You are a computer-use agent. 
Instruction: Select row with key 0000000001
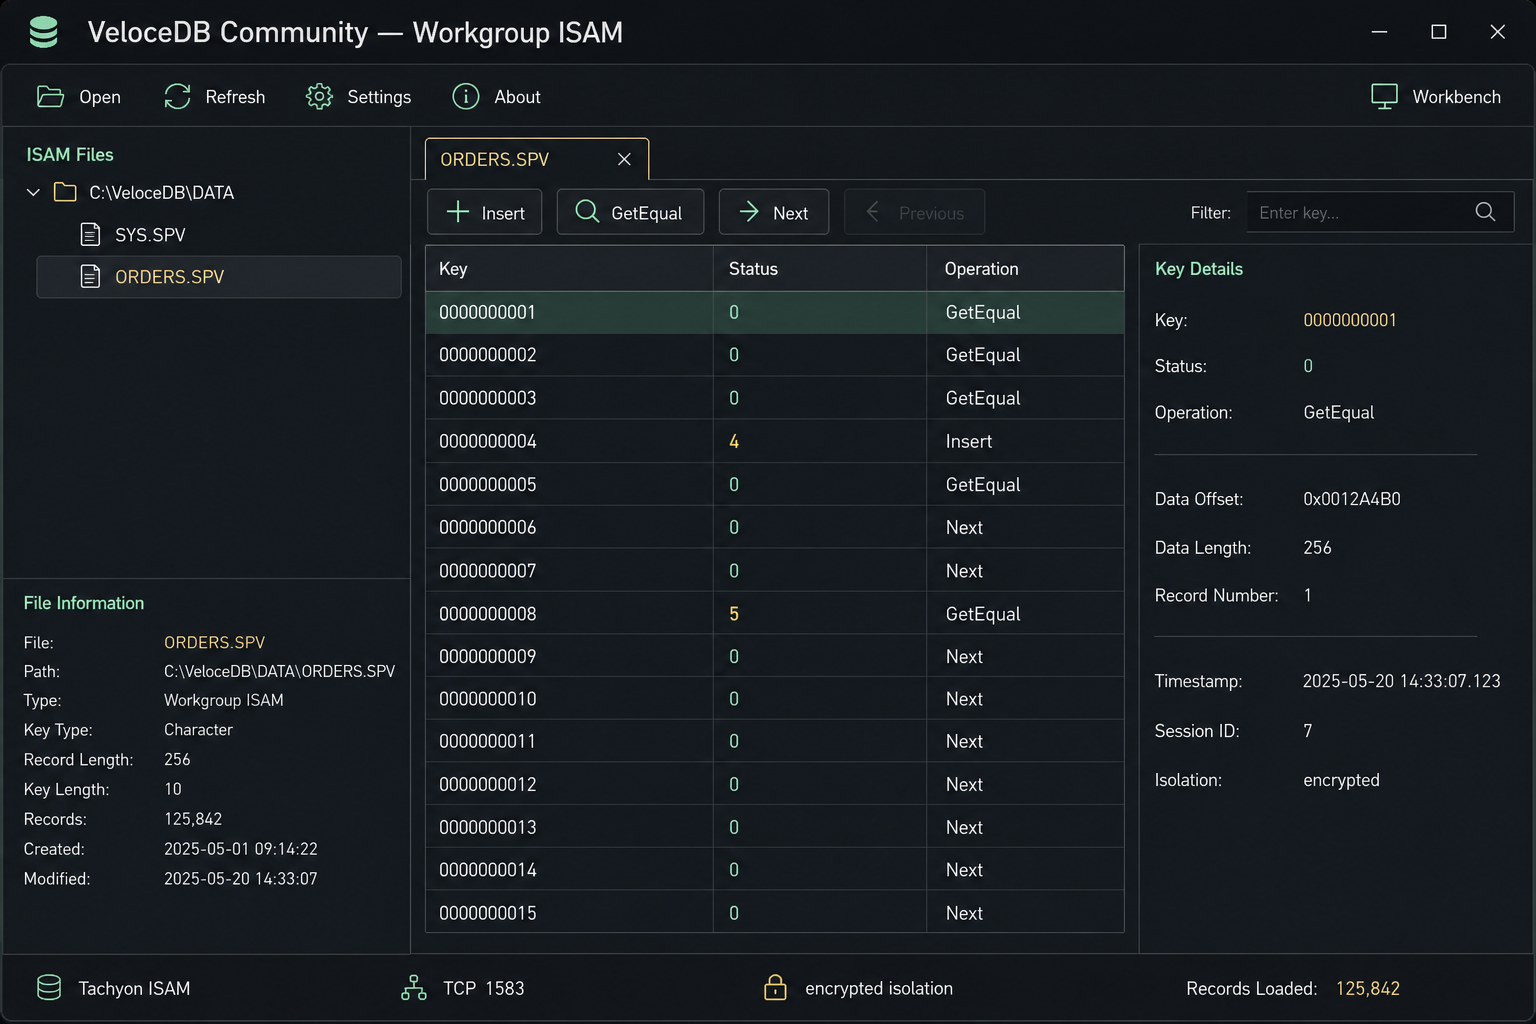775,312
